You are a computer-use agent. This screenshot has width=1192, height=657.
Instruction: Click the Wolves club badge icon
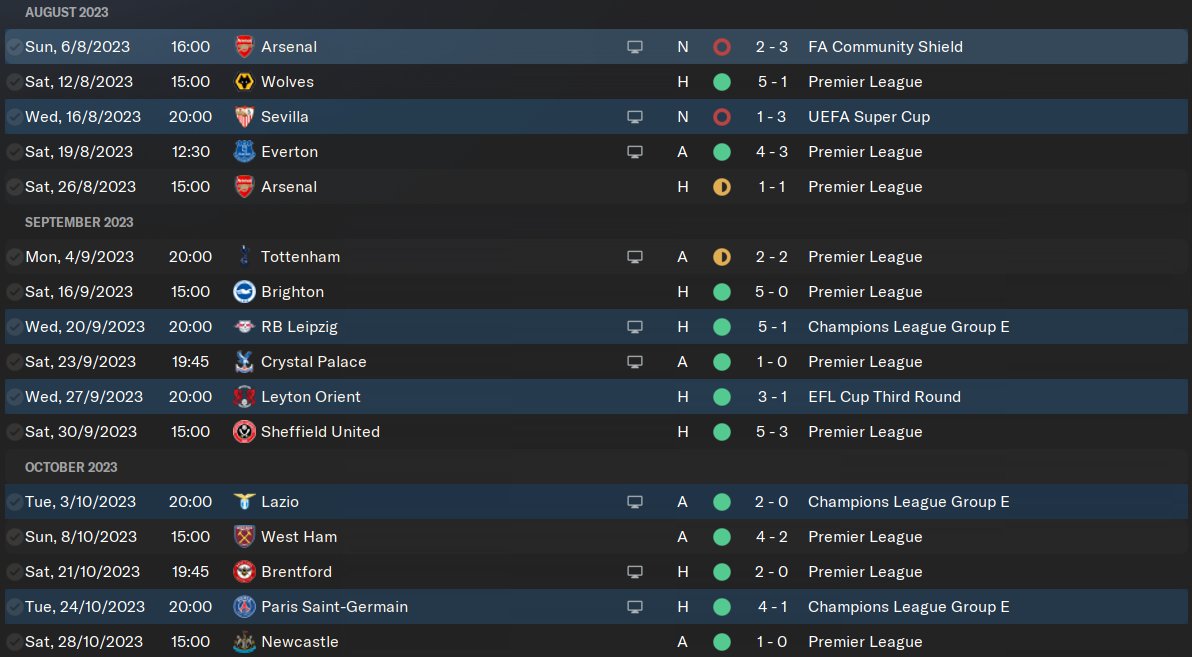pyautogui.click(x=244, y=81)
